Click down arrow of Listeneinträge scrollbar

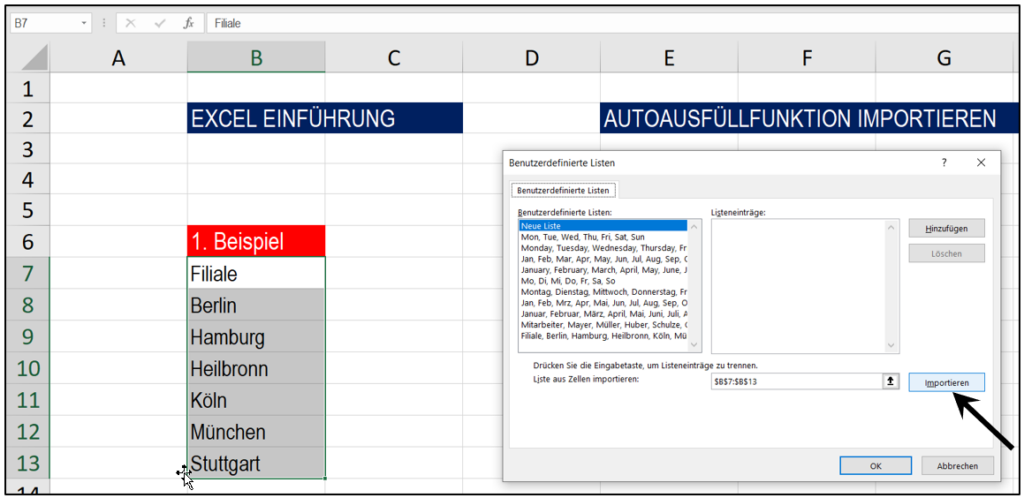889,345
